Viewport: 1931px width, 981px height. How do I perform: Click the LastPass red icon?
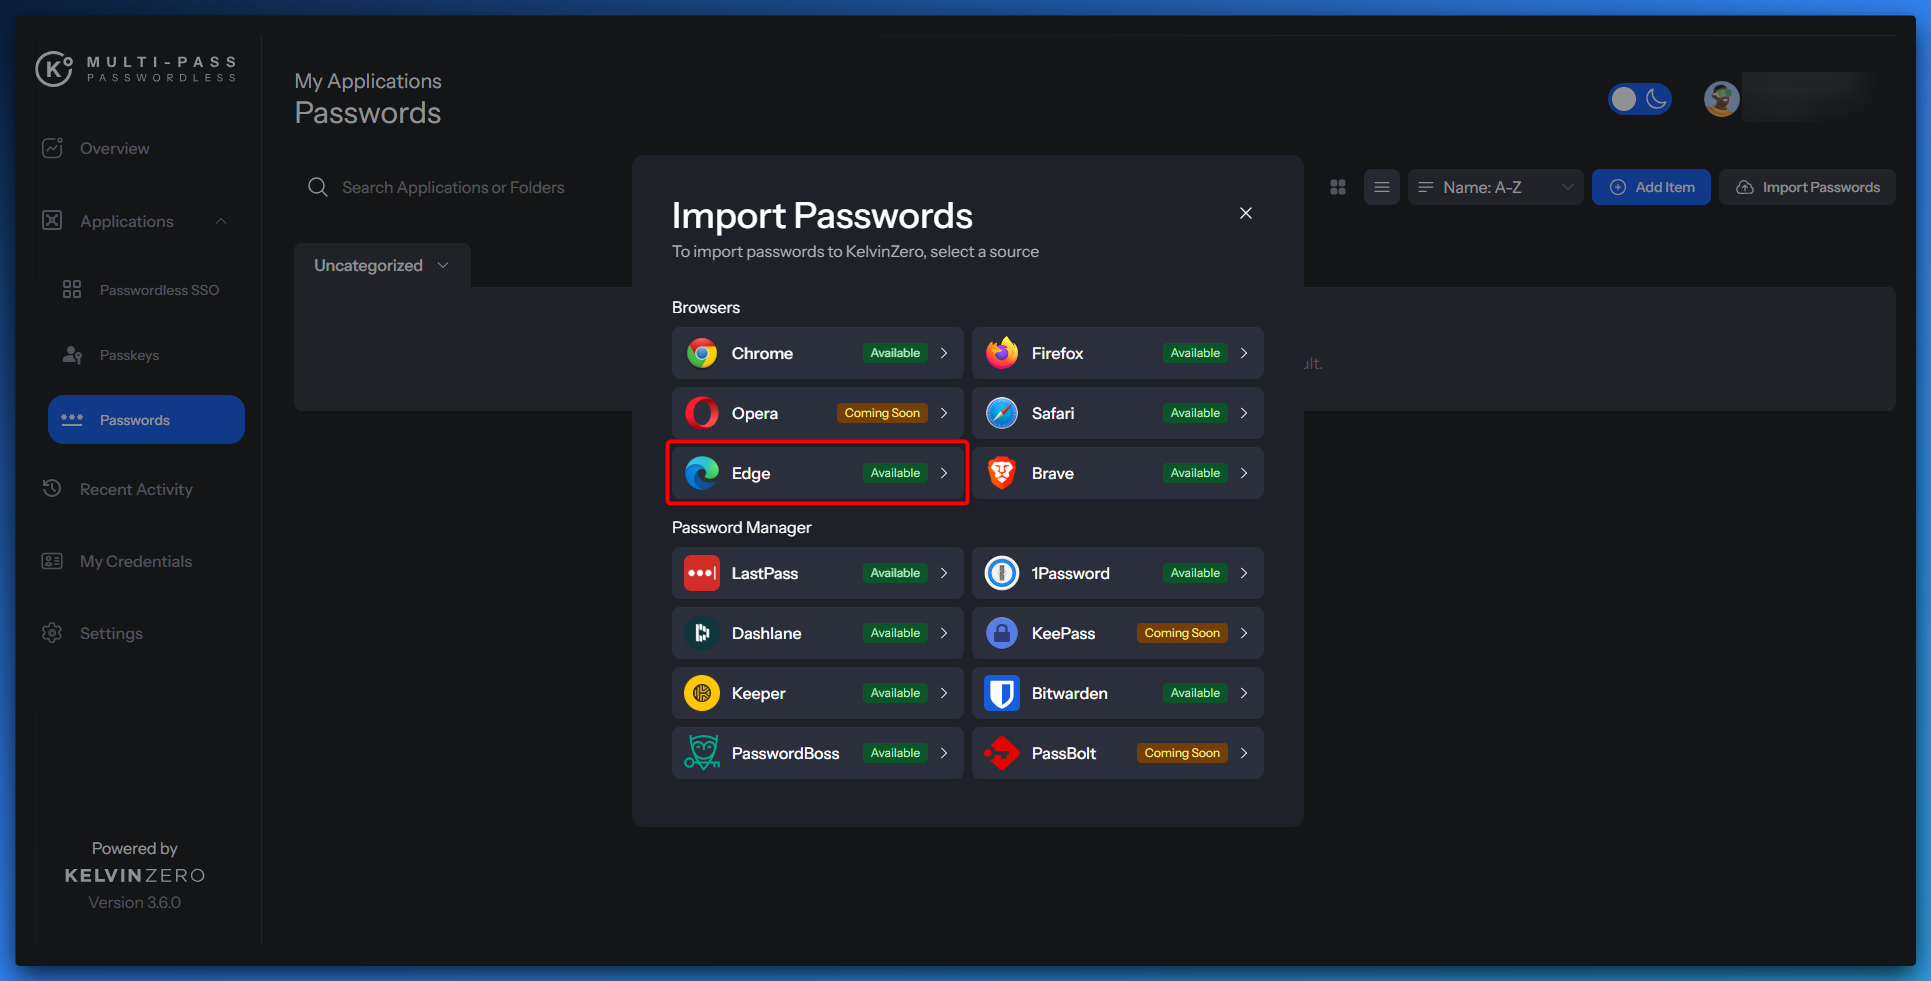coord(702,573)
